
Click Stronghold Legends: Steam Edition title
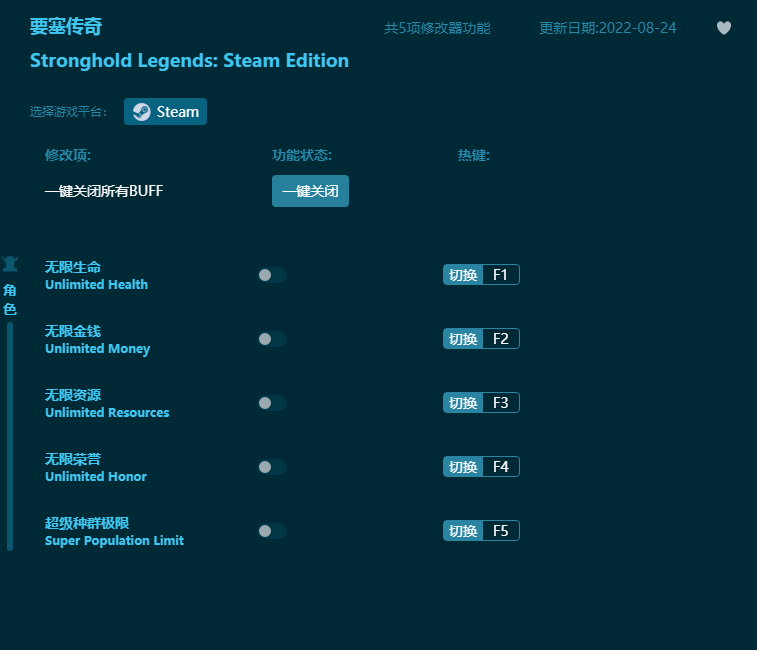click(189, 61)
